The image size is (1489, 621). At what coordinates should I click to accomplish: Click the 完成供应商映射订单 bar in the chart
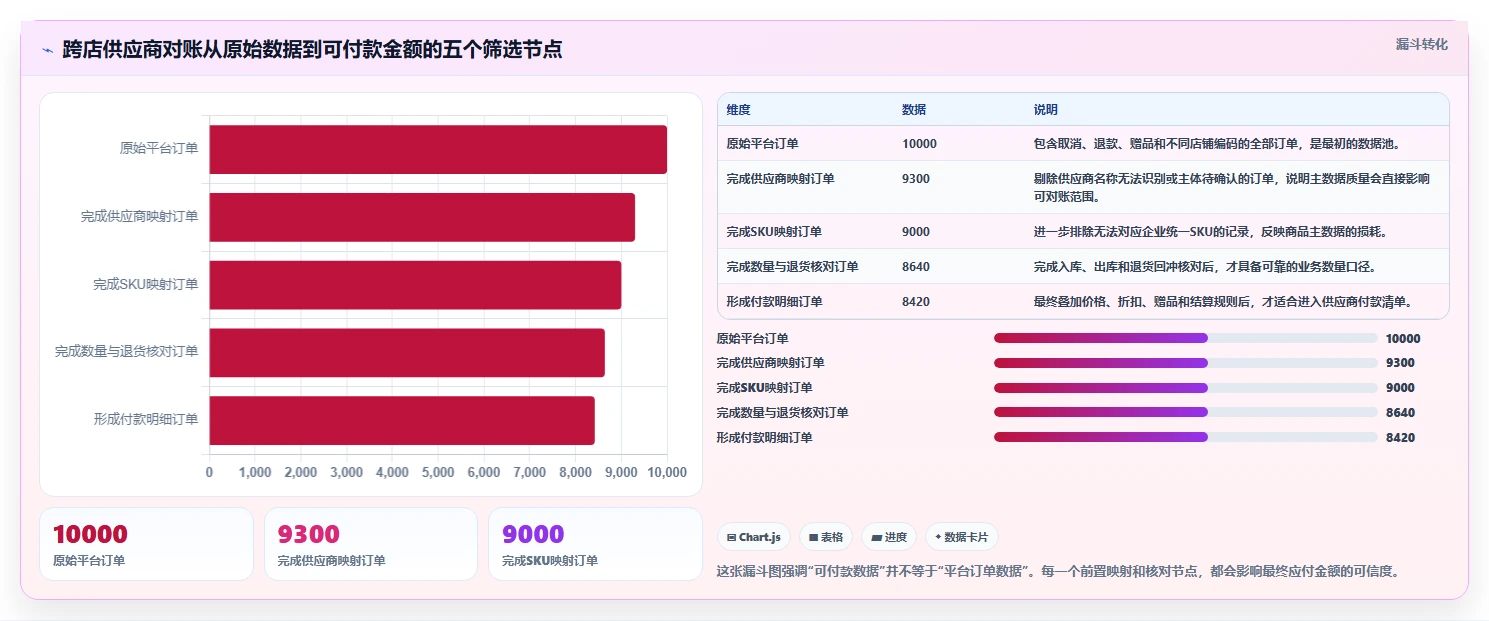click(x=422, y=217)
